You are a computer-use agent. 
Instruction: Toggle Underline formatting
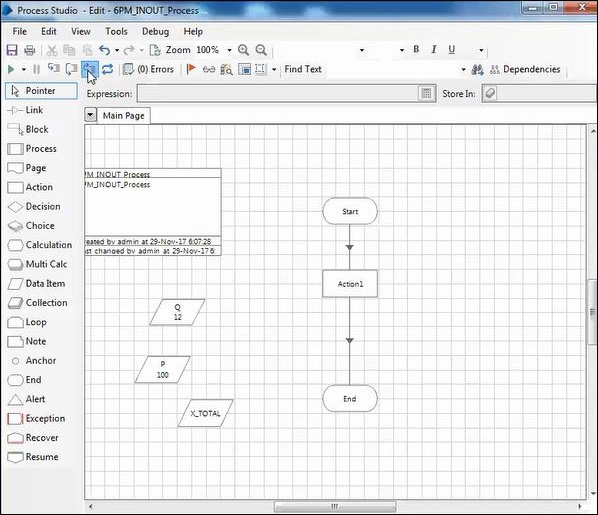pos(452,50)
